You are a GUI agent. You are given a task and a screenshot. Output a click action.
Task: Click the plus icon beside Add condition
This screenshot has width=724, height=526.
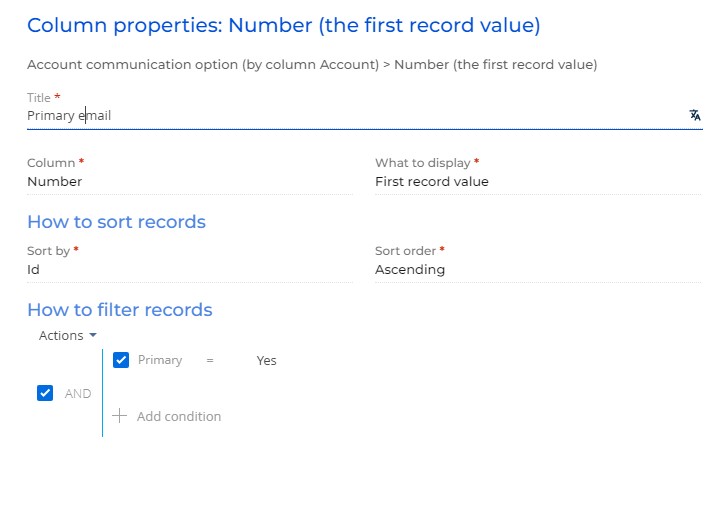pos(119,416)
